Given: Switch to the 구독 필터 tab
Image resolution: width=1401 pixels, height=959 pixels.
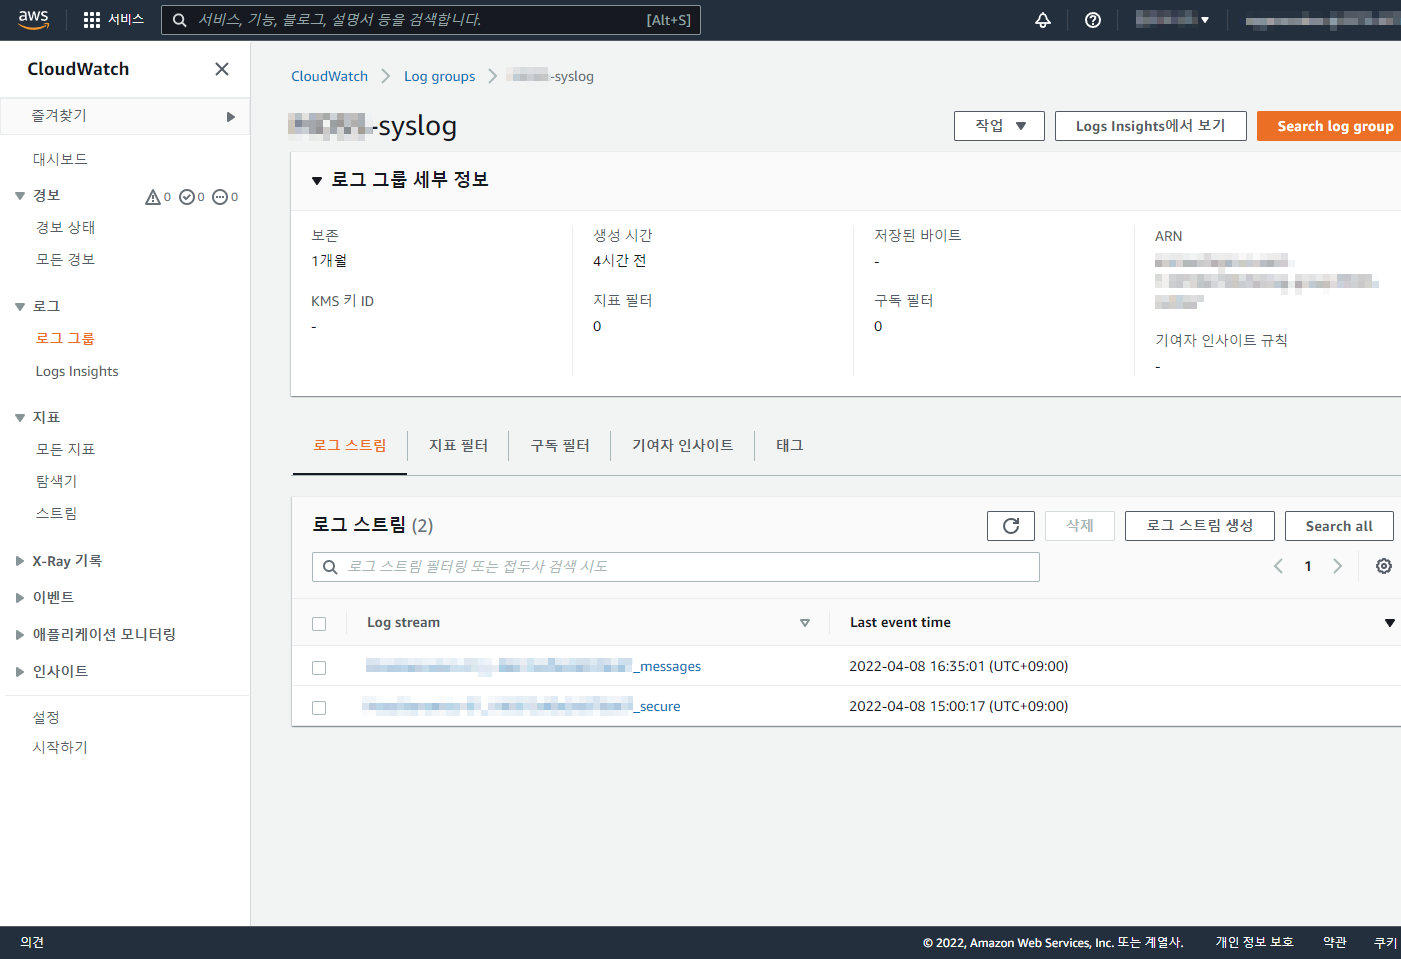Looking at the screenshot, I should [560, 445].
